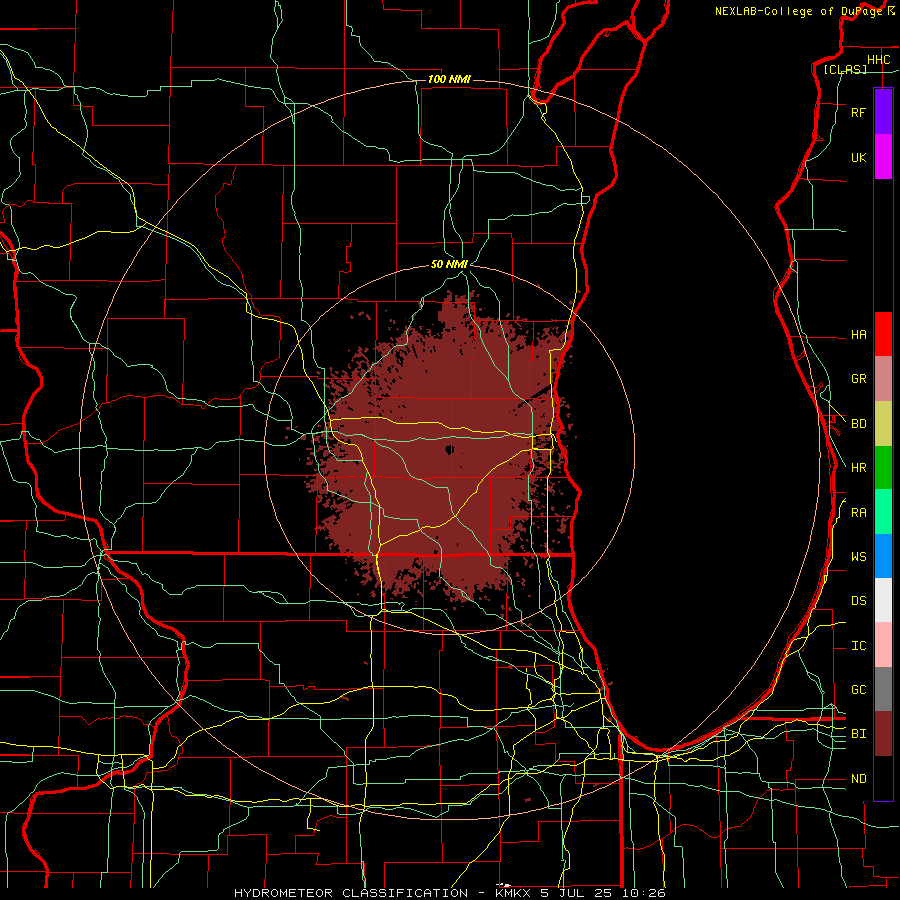This screenshot has height=900, width=900.
Task: Click the GC legend label
Action: (858, 690)
